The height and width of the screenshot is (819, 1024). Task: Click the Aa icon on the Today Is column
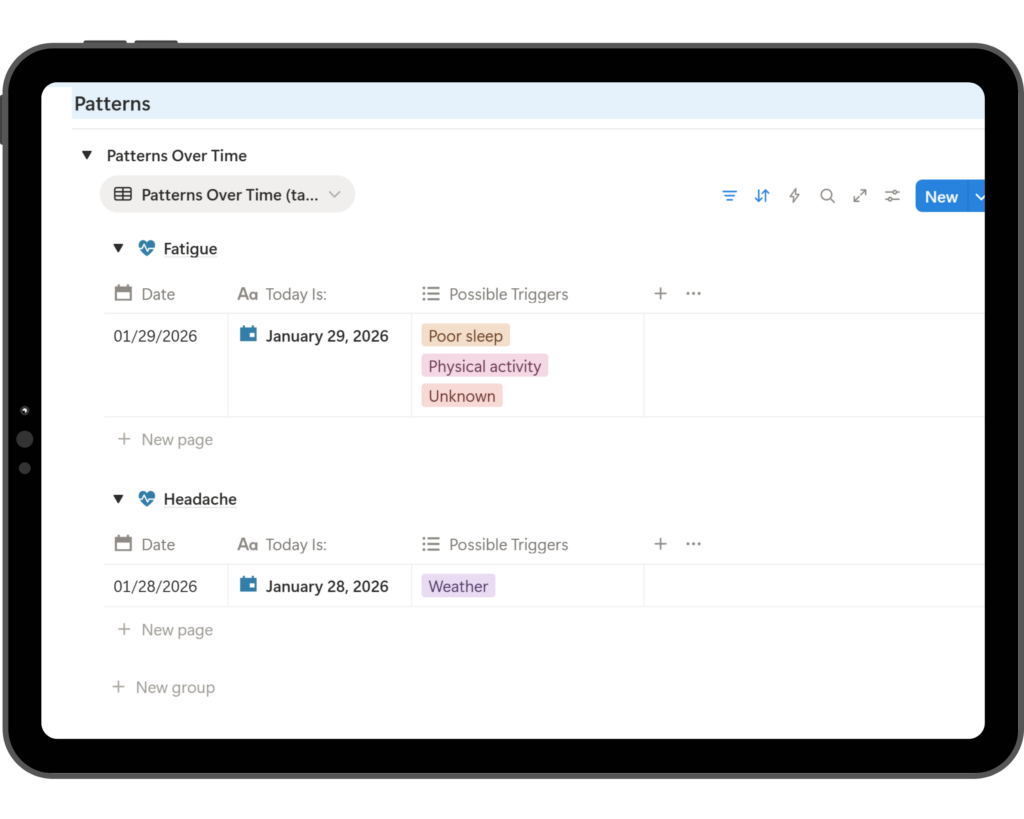pyautogui.click(x=247, y=293)
